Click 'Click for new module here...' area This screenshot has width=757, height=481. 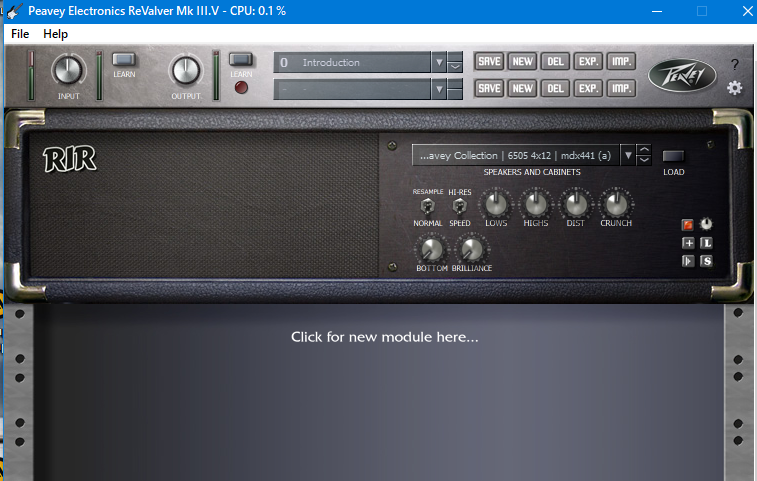(384, 337)
